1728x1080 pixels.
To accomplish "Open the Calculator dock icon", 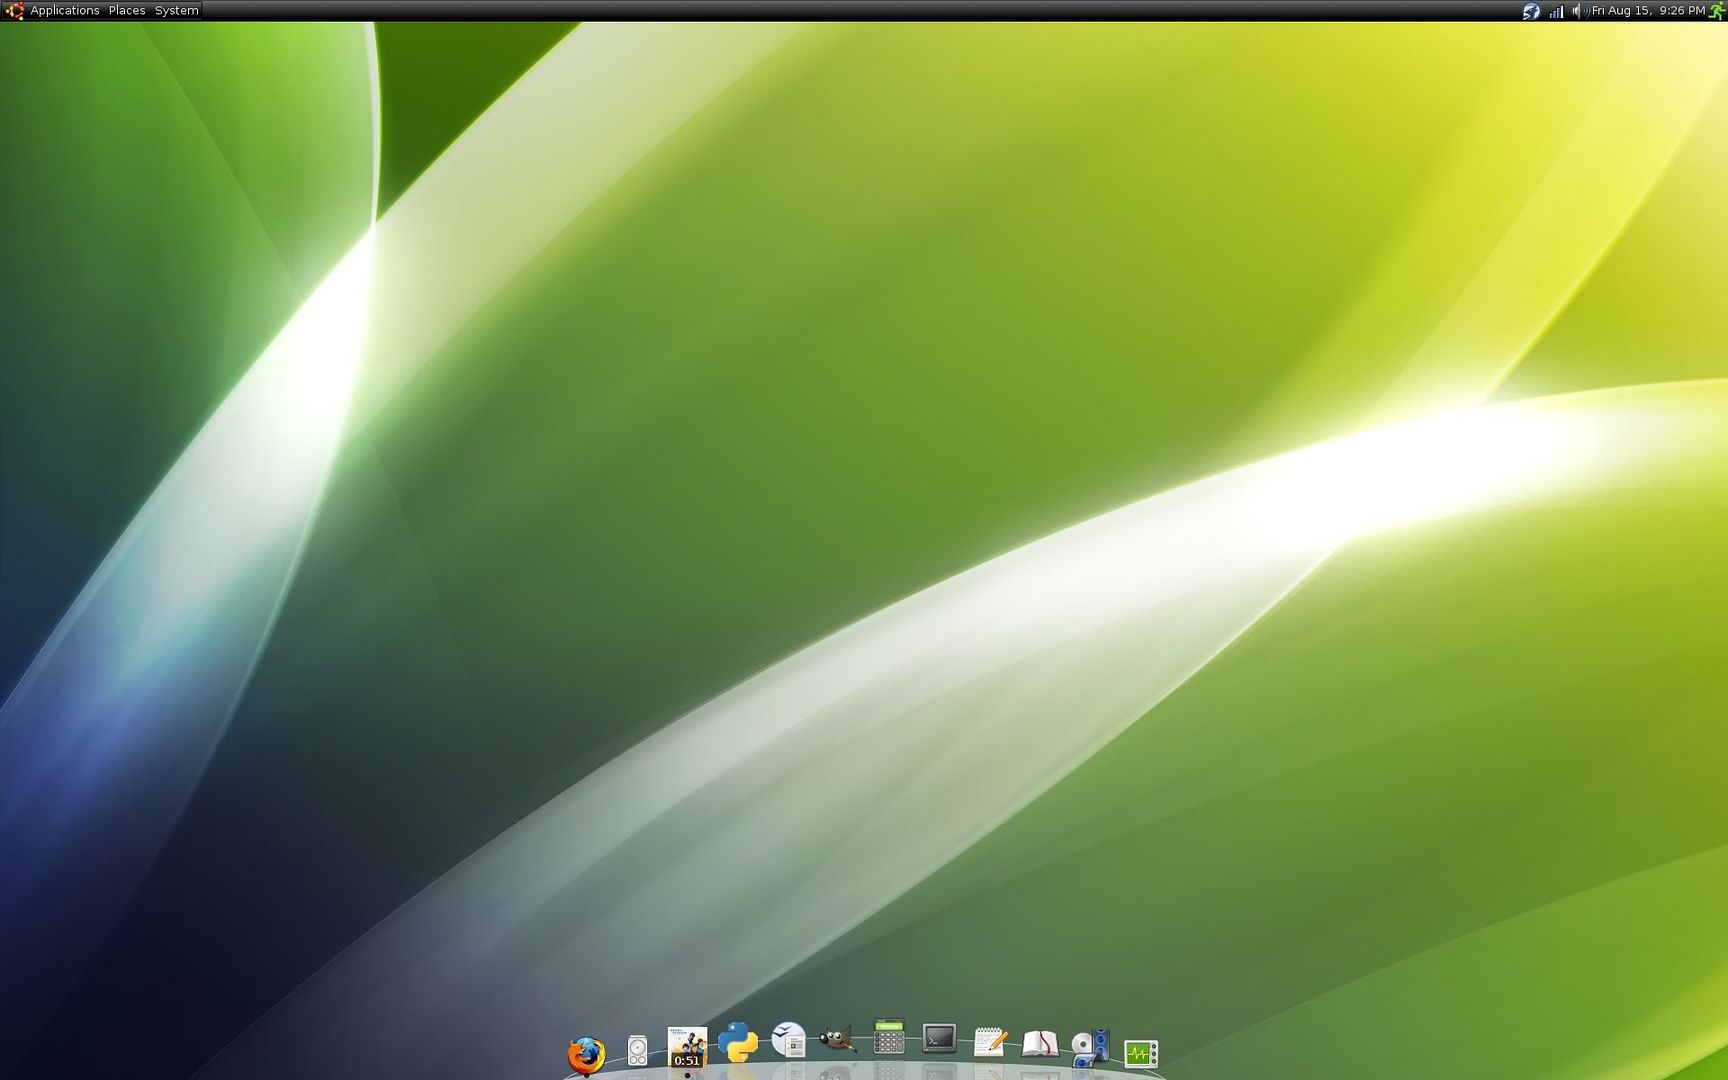I will click(889, 1037).
